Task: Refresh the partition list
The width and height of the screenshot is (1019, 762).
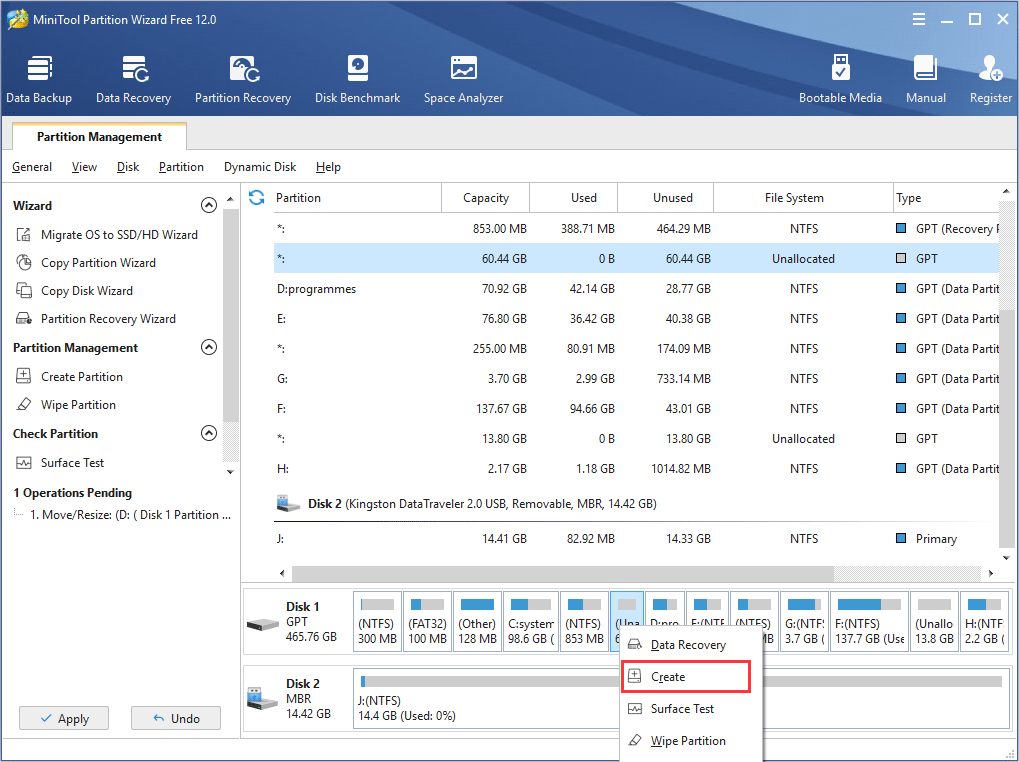Action: point(257,197)
